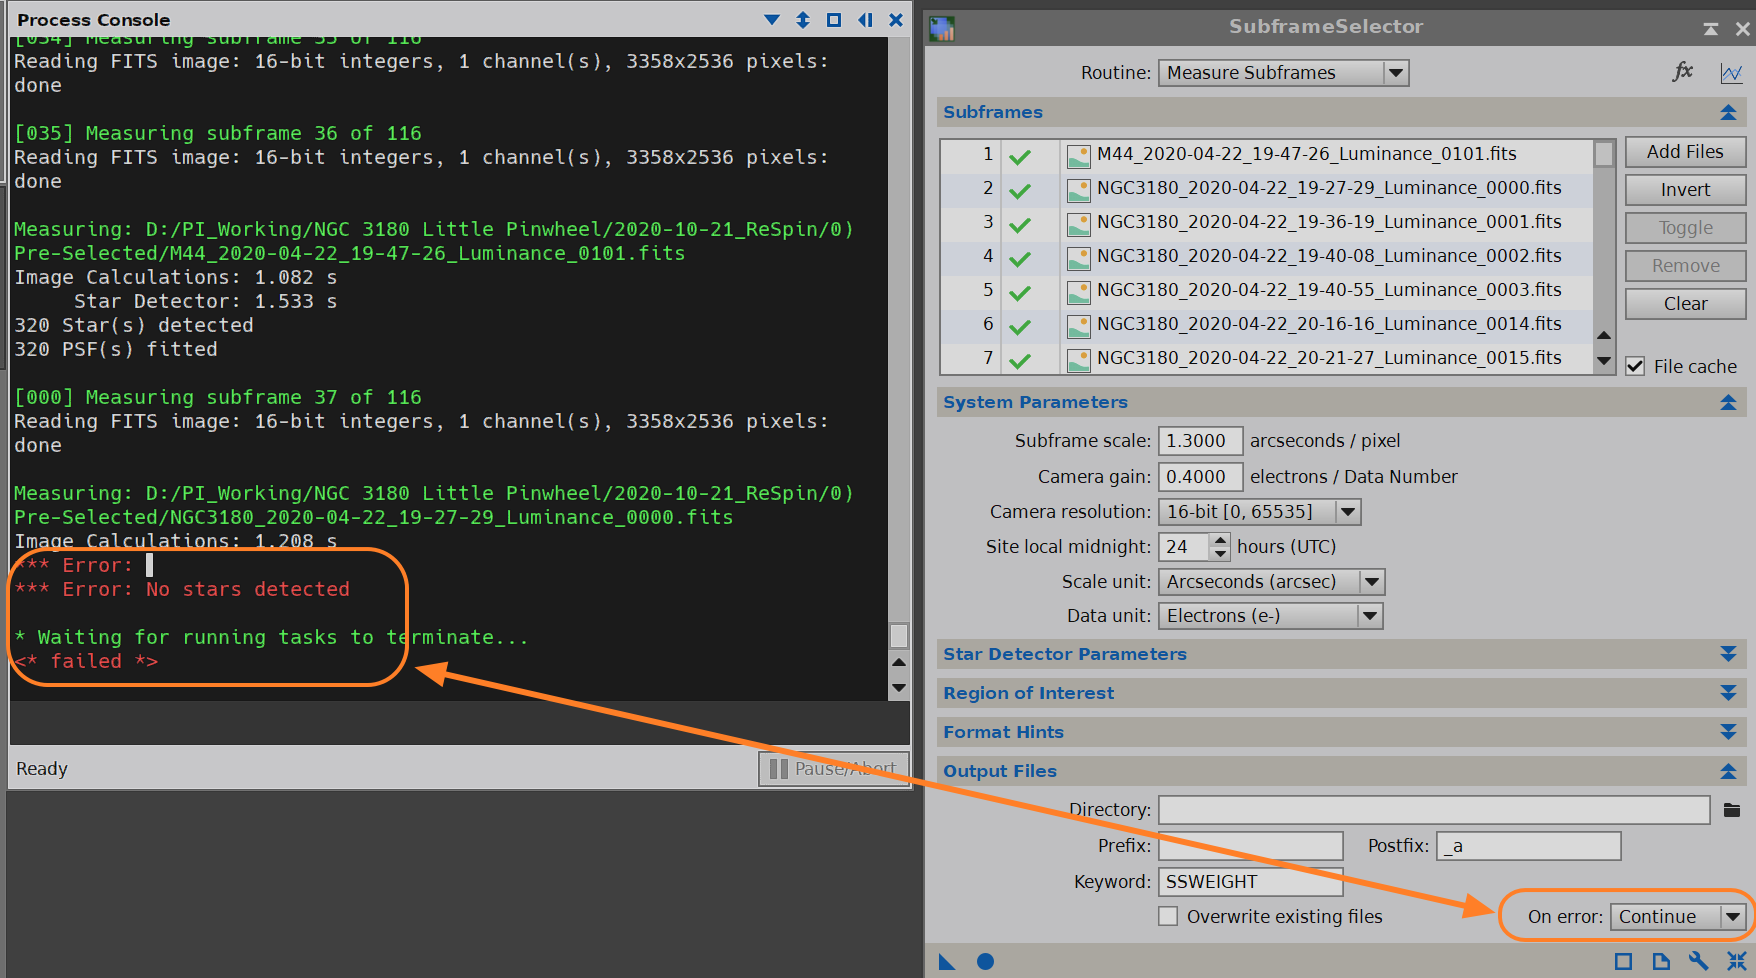Click the Process Console up-down arrows icon
1756x978 pixels.
click(803, 20)
